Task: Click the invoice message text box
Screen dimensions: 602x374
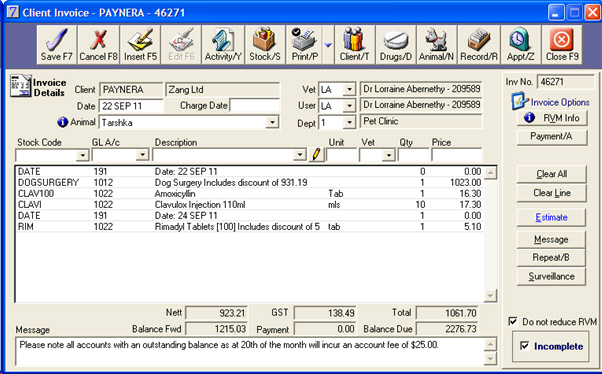Action: (x=250, y=351)
